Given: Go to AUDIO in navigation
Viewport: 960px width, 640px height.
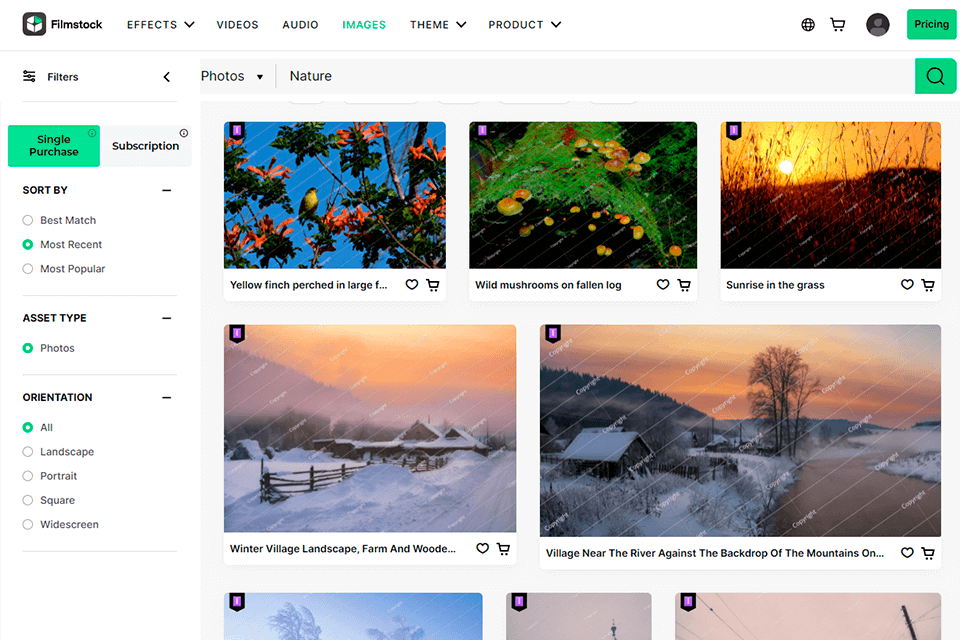Looking at the screenshot, I should point(300,24).
